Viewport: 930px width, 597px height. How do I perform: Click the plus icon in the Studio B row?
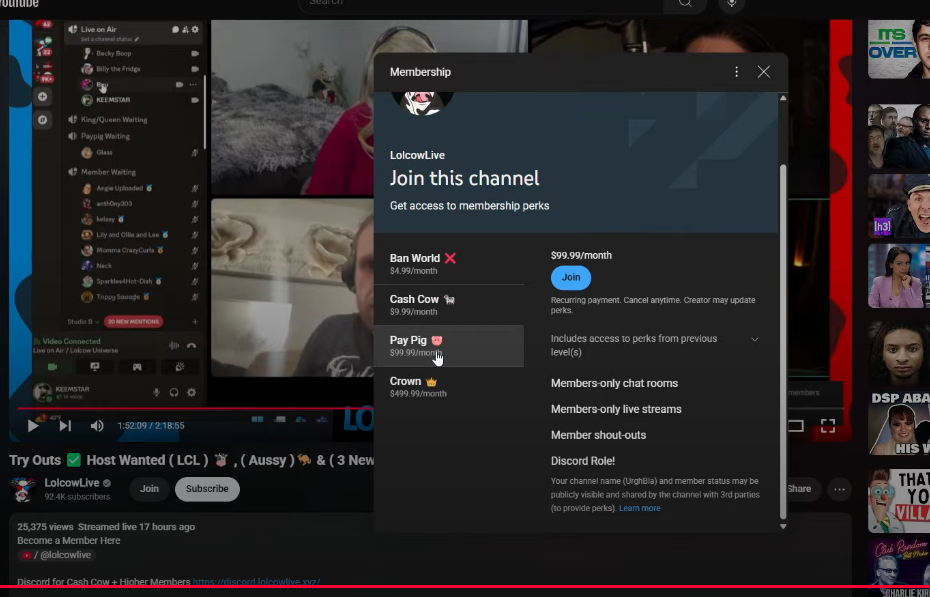tap(195, 321)
